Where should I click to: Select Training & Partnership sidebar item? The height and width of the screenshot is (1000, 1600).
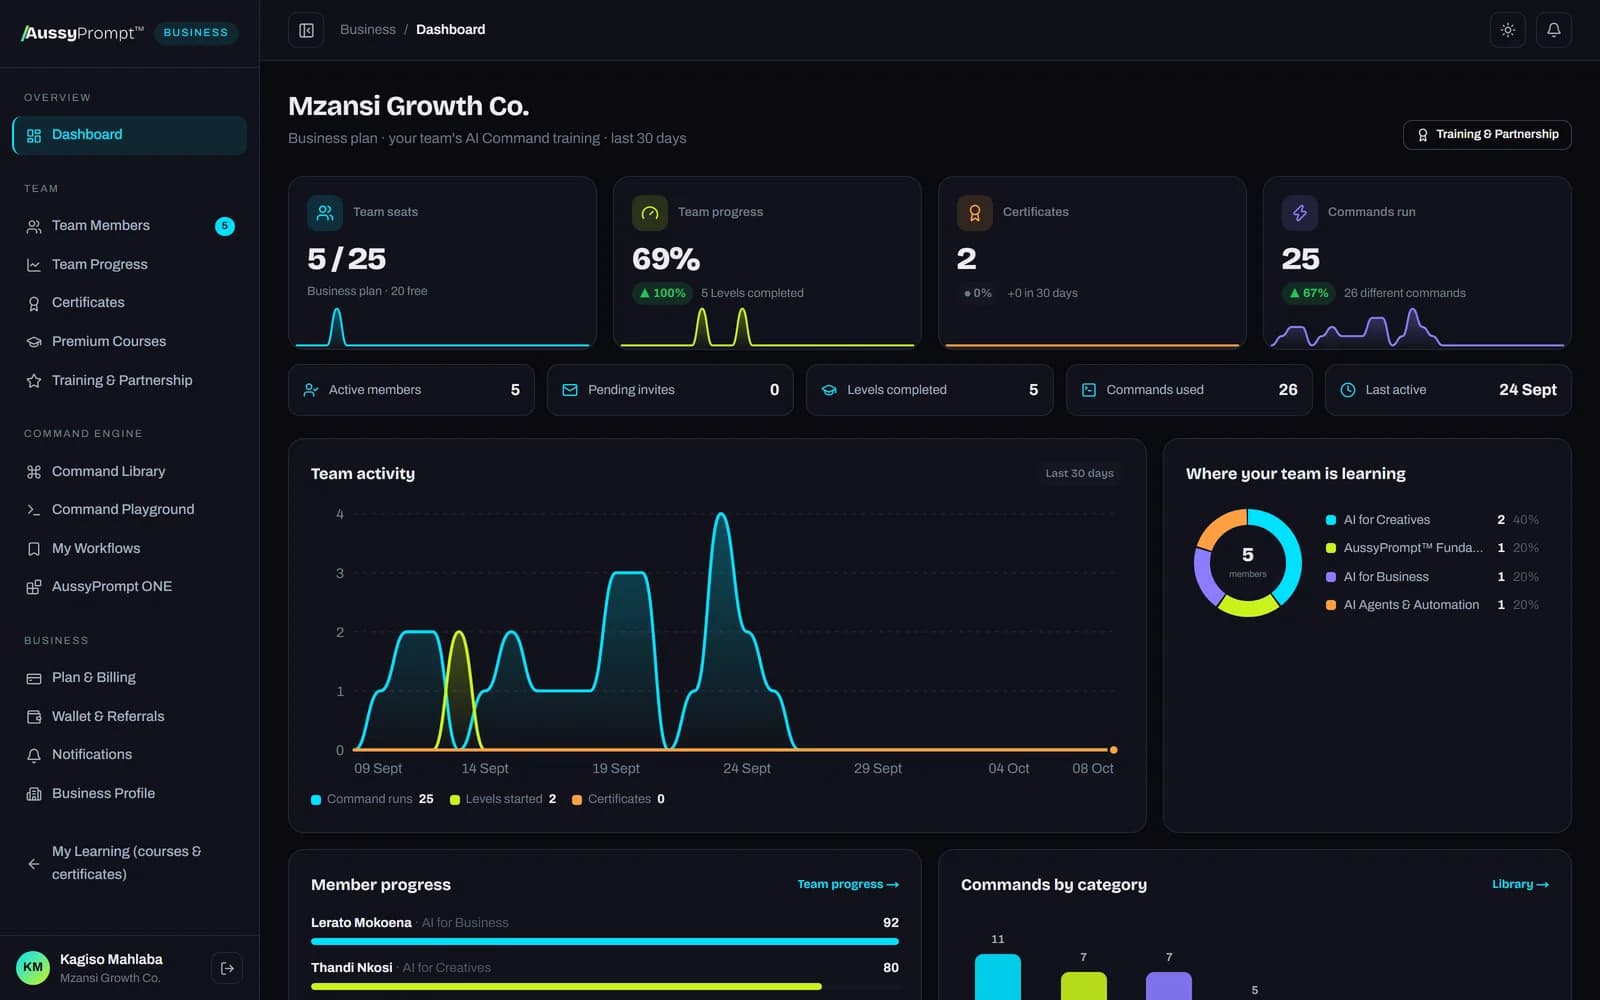(x=129, y=381)
